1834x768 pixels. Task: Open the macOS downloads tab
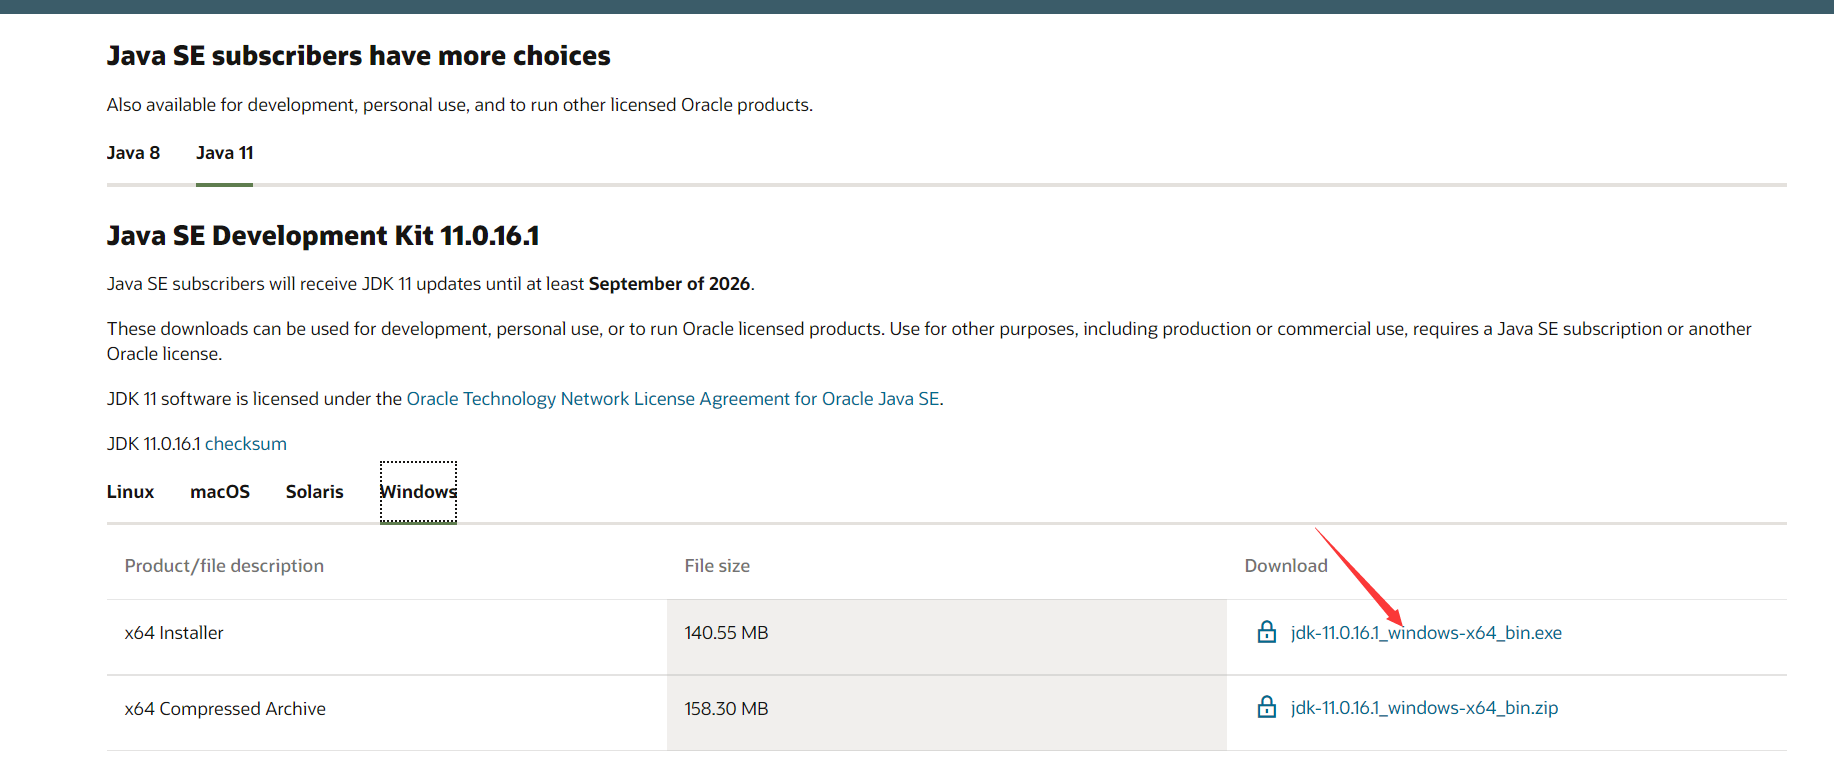point(220,492)
